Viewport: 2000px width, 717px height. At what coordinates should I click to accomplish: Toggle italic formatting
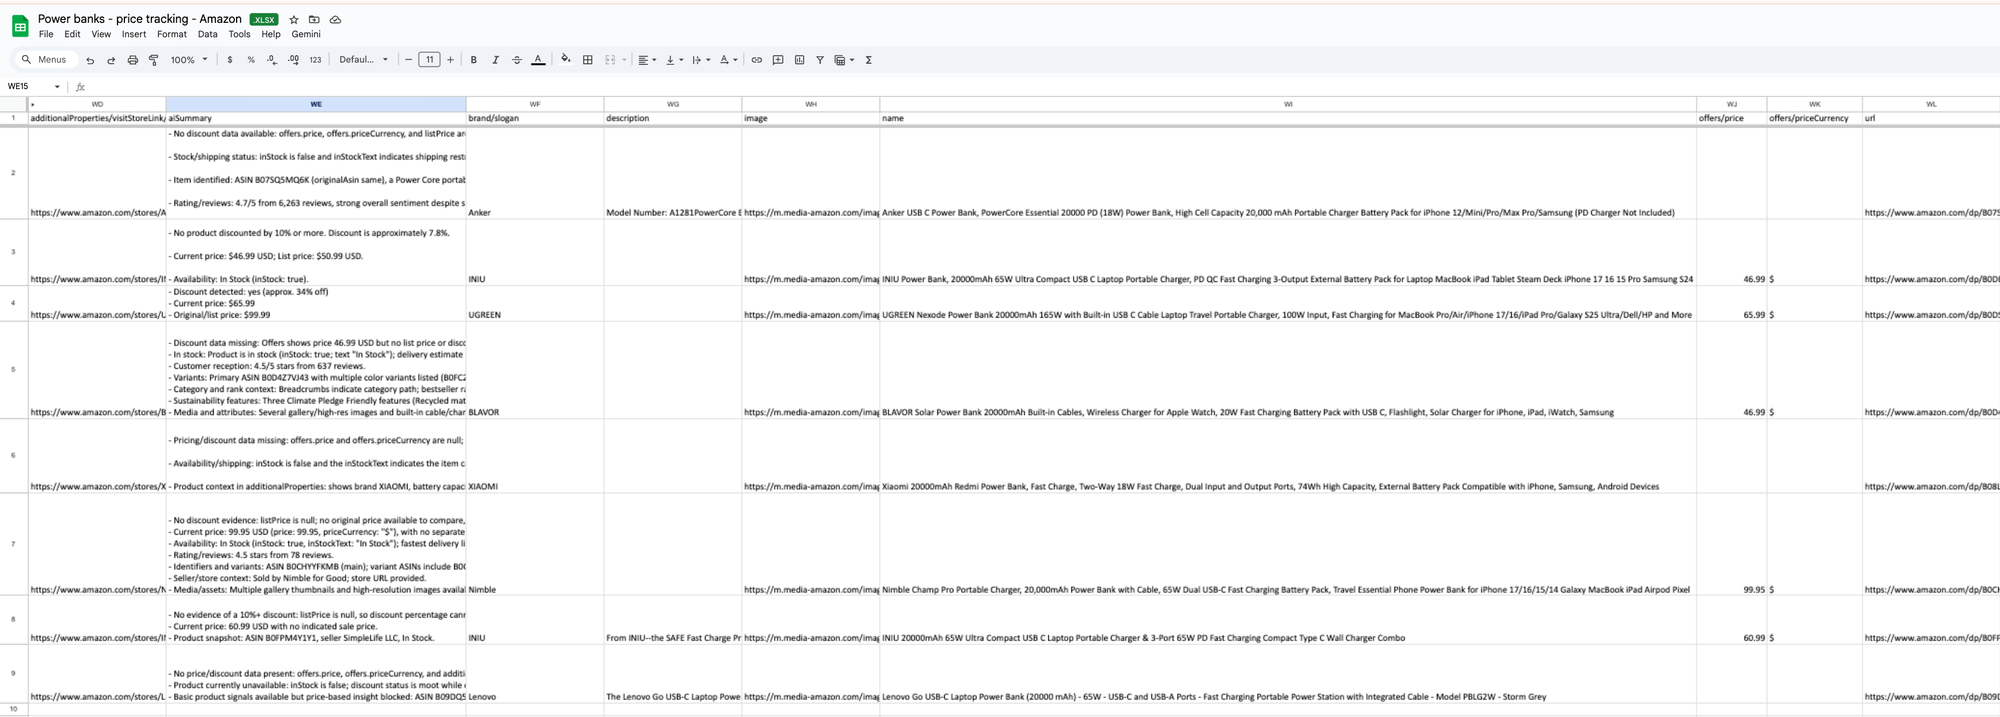[495, 60]
